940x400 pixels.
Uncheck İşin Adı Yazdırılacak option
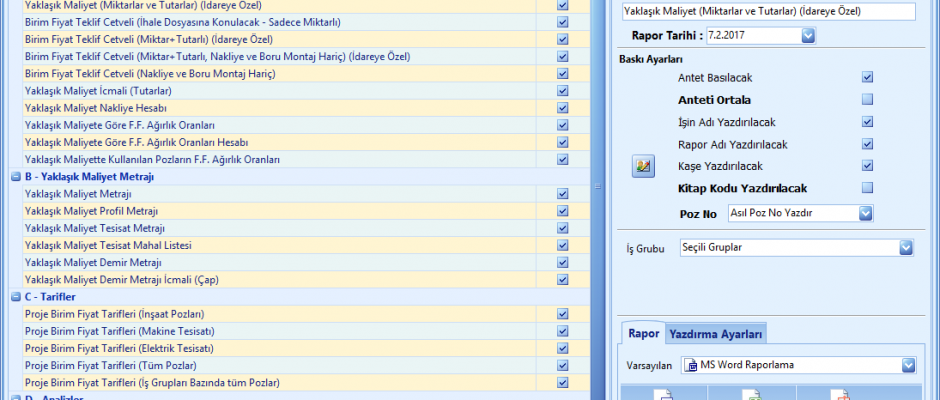867,122
